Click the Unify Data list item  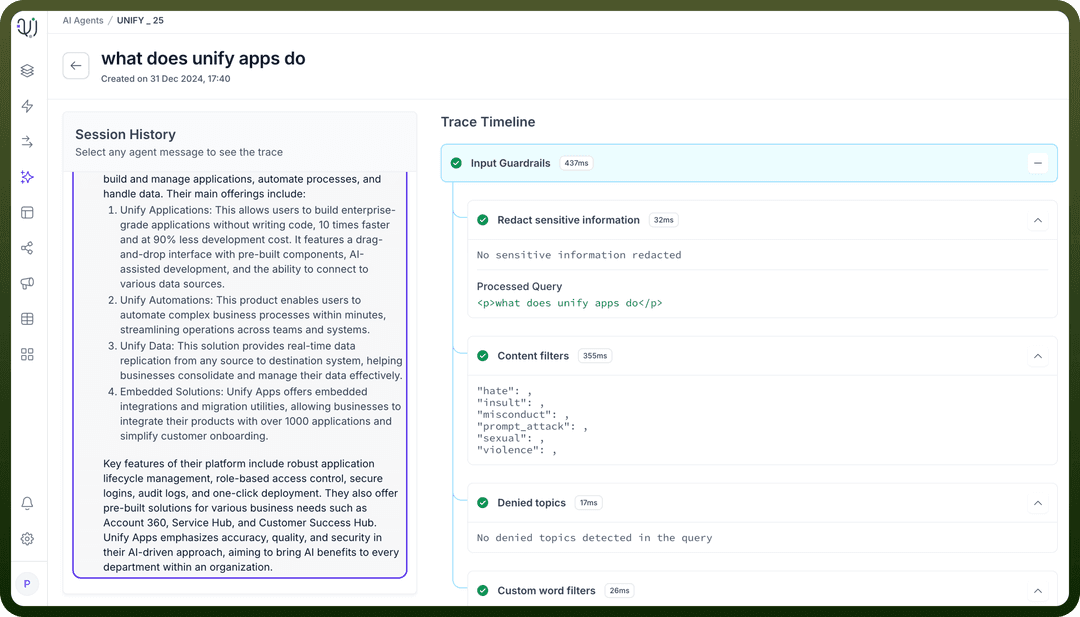click(x=256, y=361)
